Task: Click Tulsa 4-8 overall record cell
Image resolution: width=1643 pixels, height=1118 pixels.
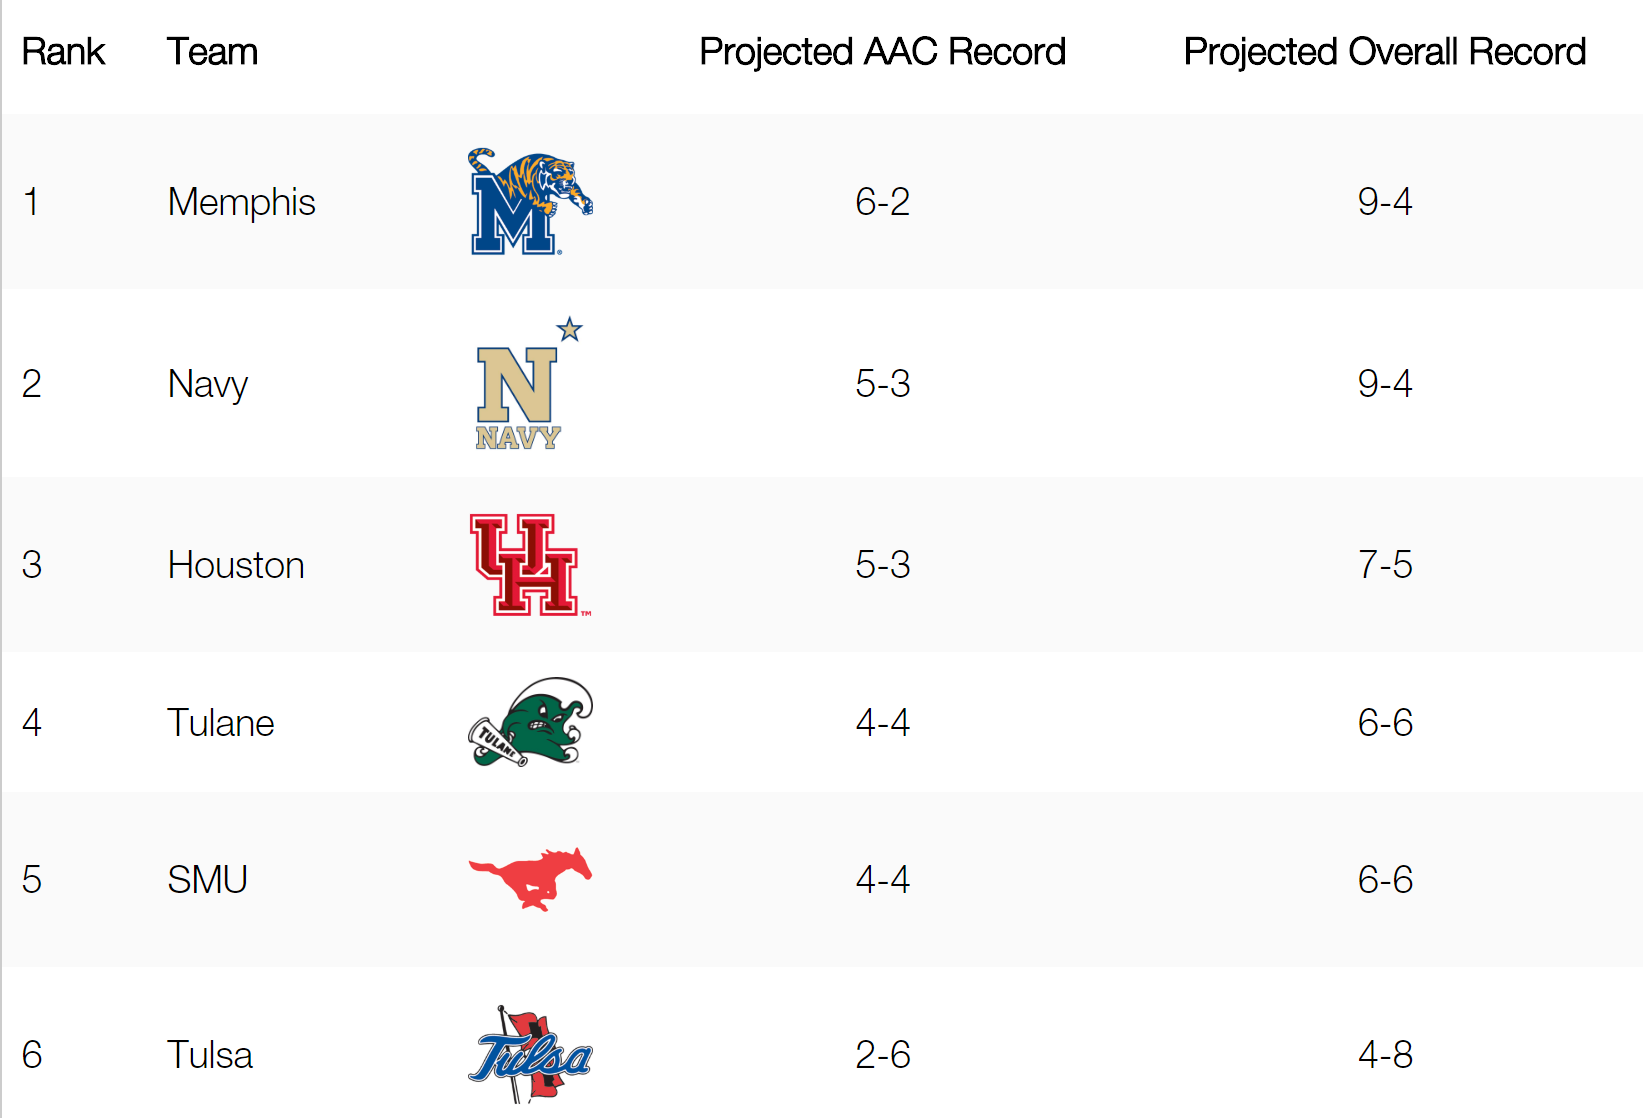Action: click(x=1385, y=1055)
